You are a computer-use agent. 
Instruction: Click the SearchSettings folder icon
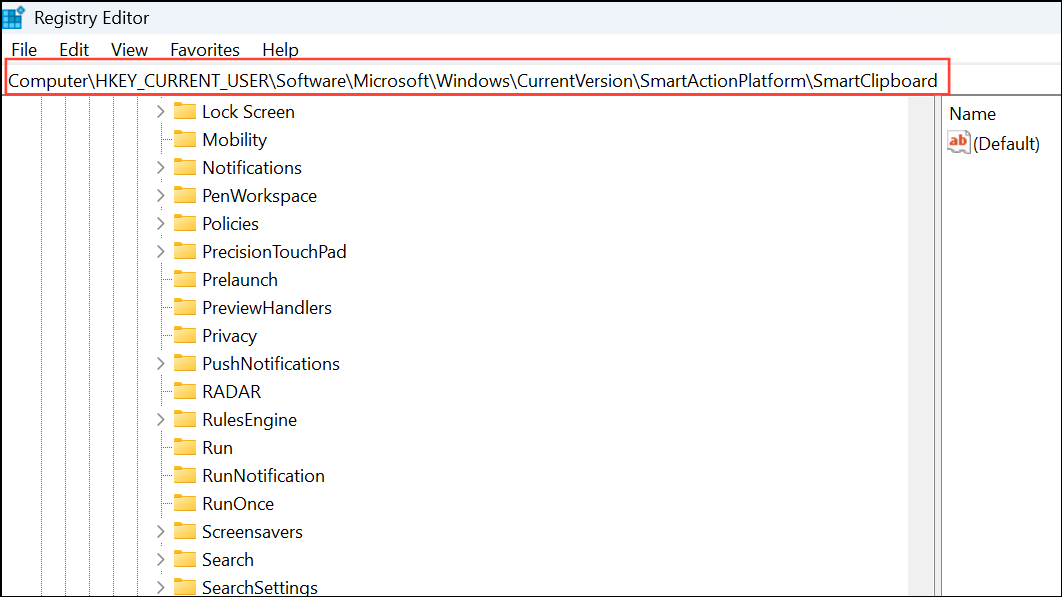[x=185, y=587]
